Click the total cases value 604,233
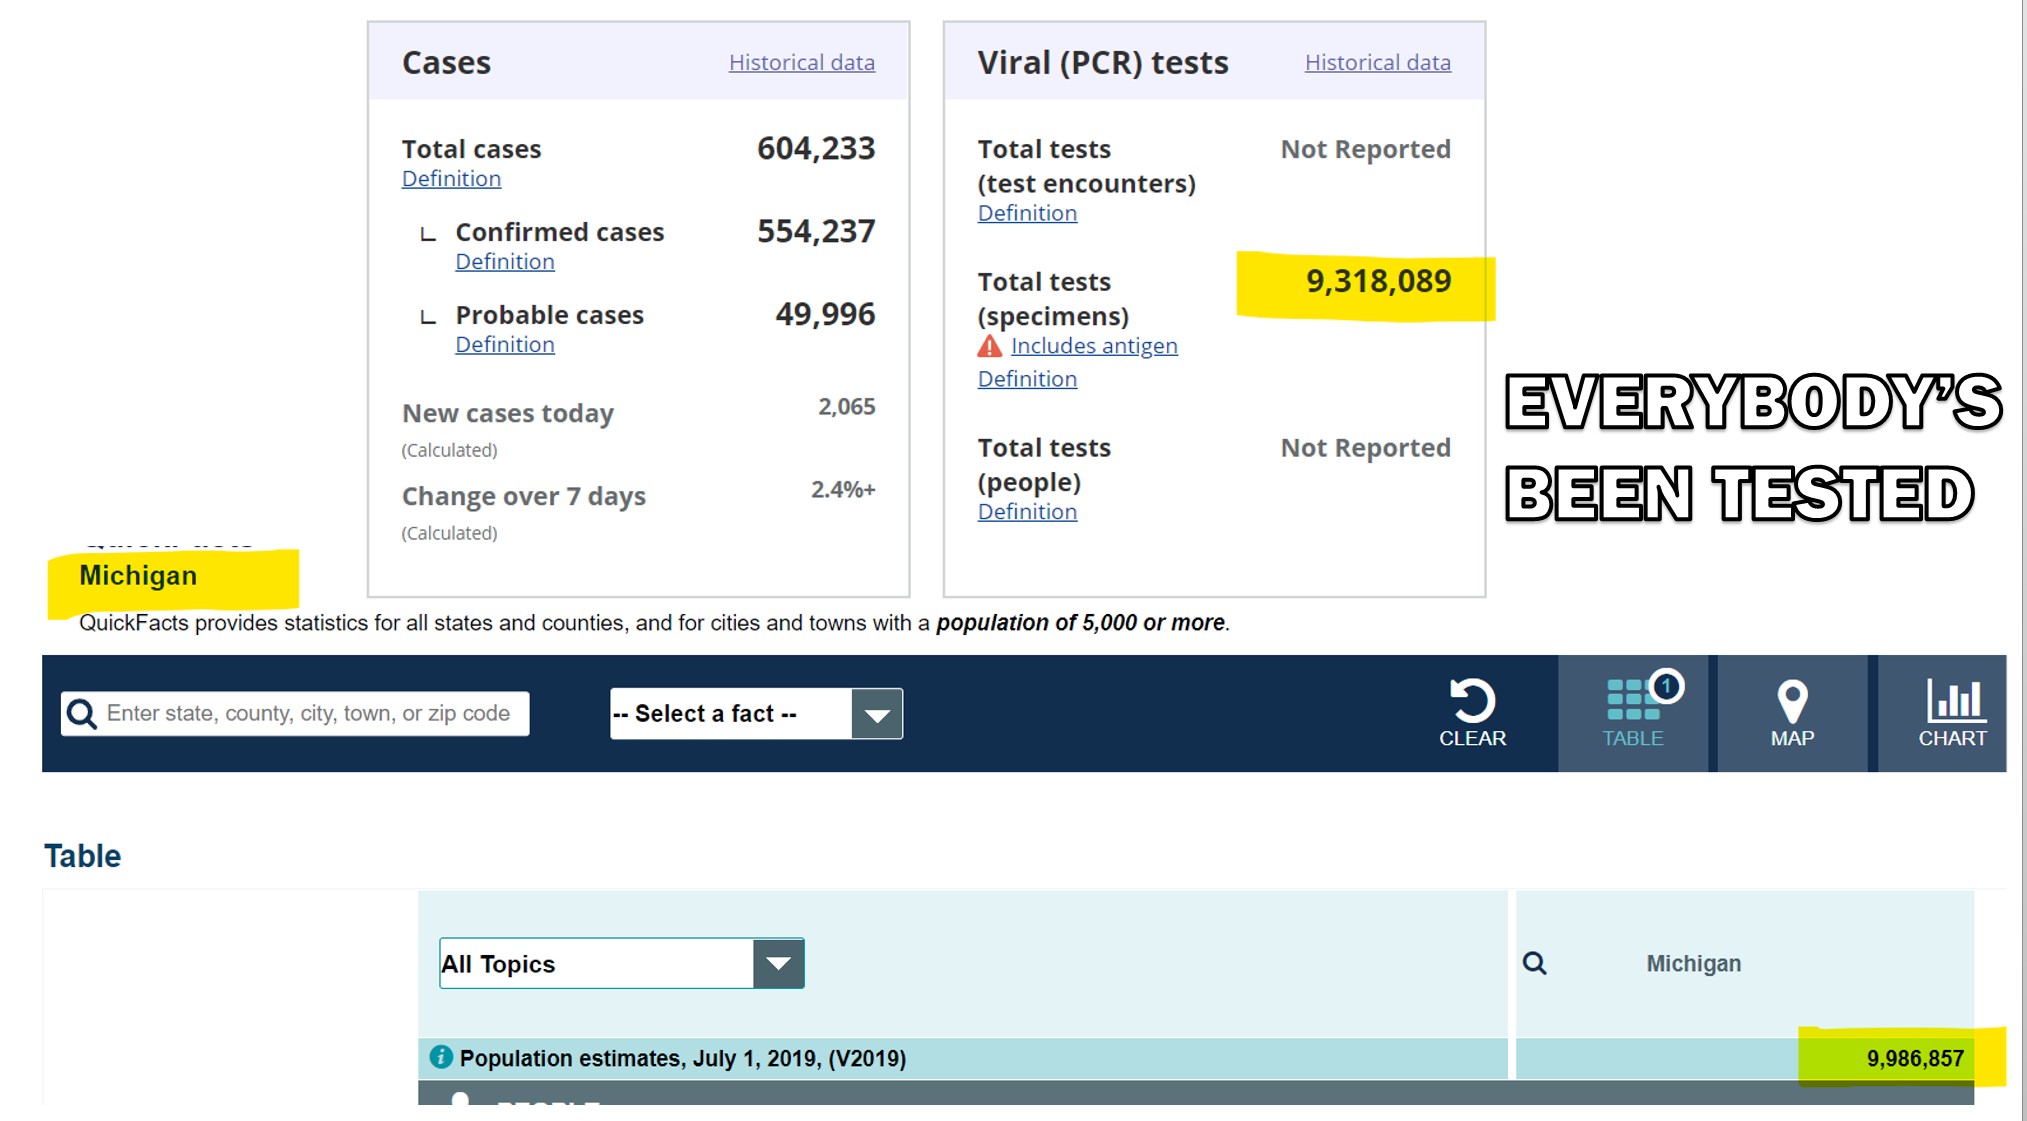 (816, 149)
